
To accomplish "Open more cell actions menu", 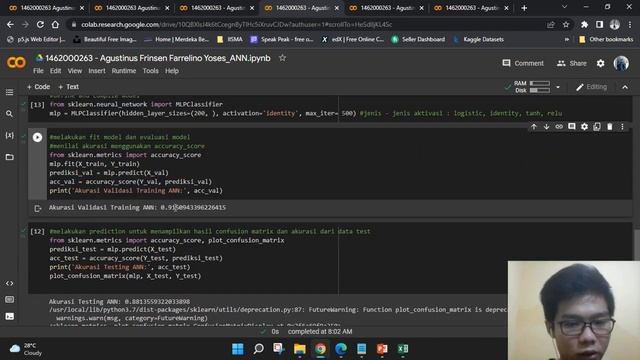I will (622, 127).
